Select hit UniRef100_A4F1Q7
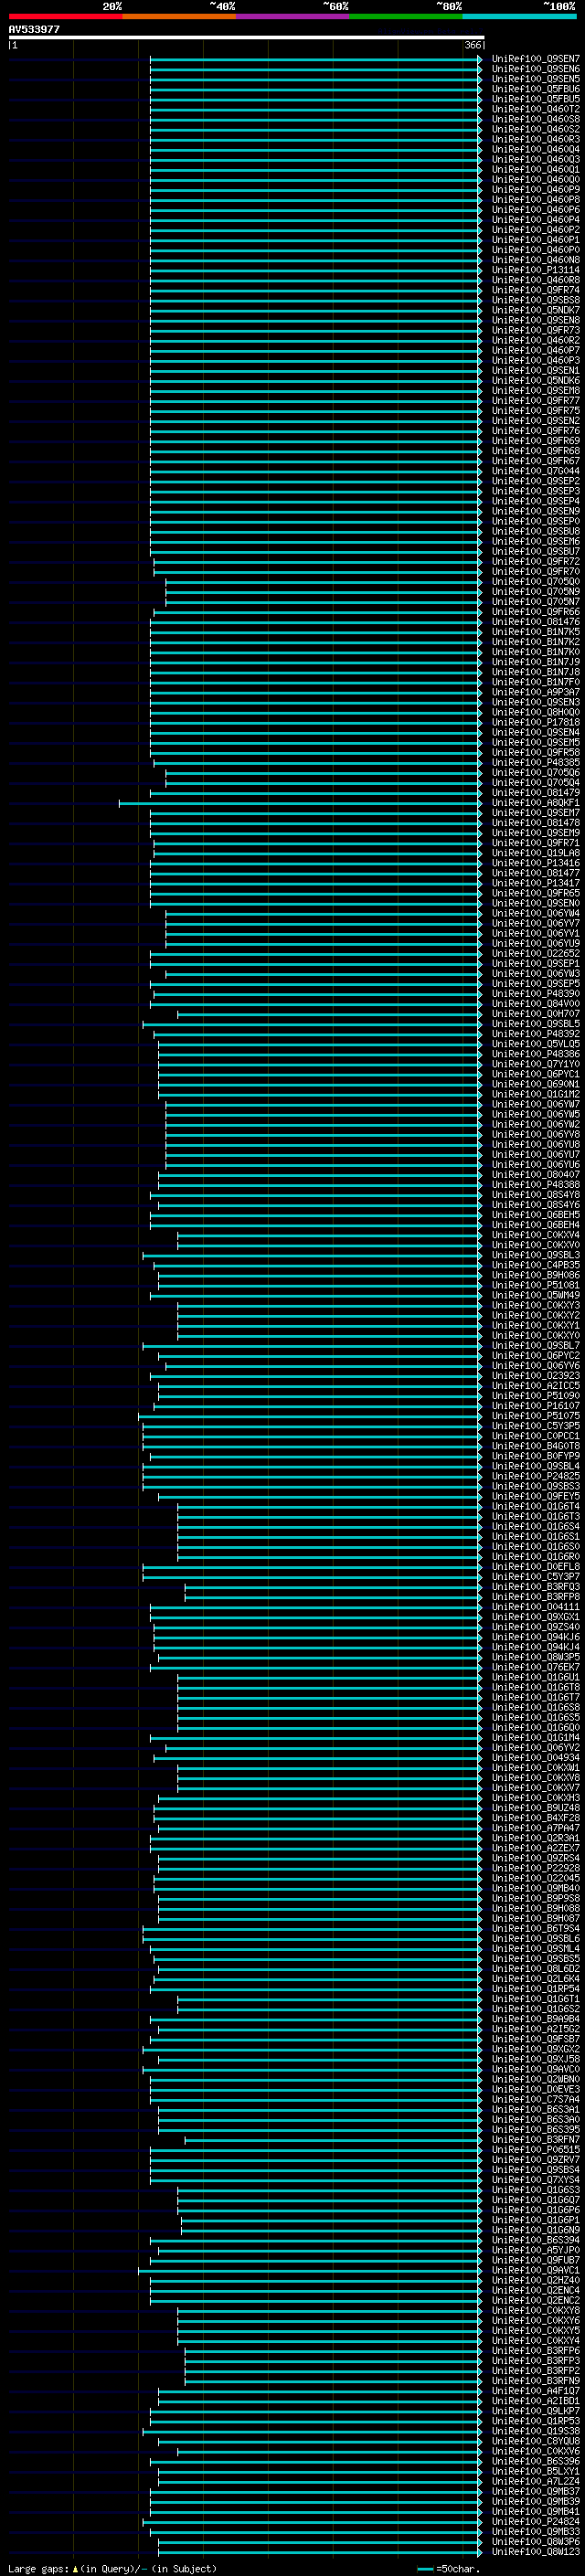Image resolution: width=585 pixels, height=2576 pixels. [536, 2390]
